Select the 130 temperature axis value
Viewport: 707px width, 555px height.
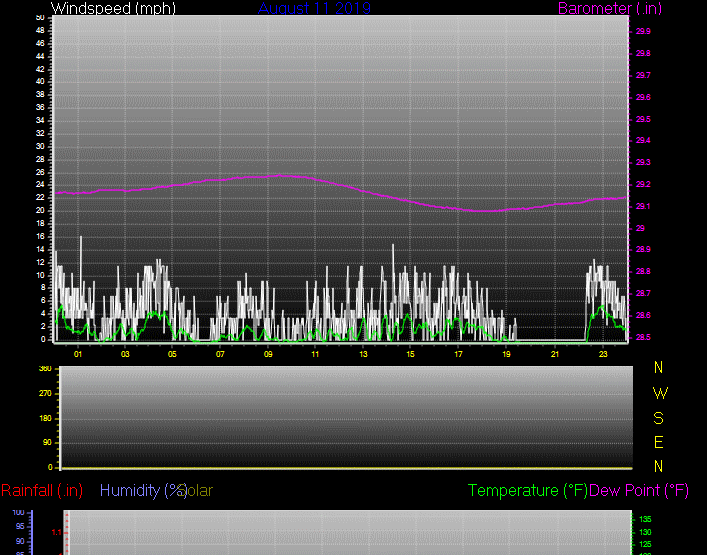click(x=646, y=532)
